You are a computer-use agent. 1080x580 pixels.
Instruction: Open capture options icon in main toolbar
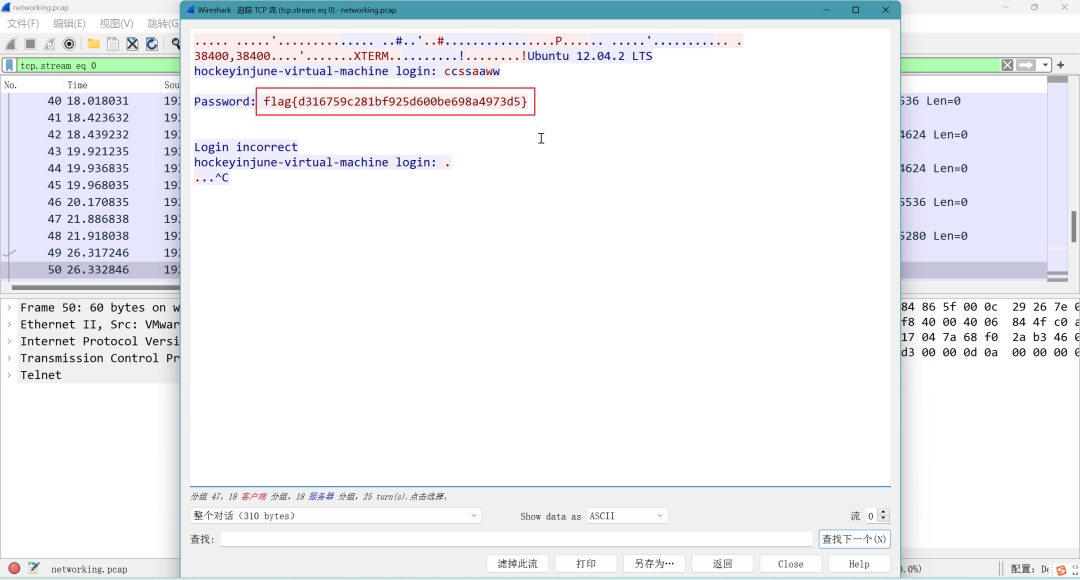pos(70,44)
